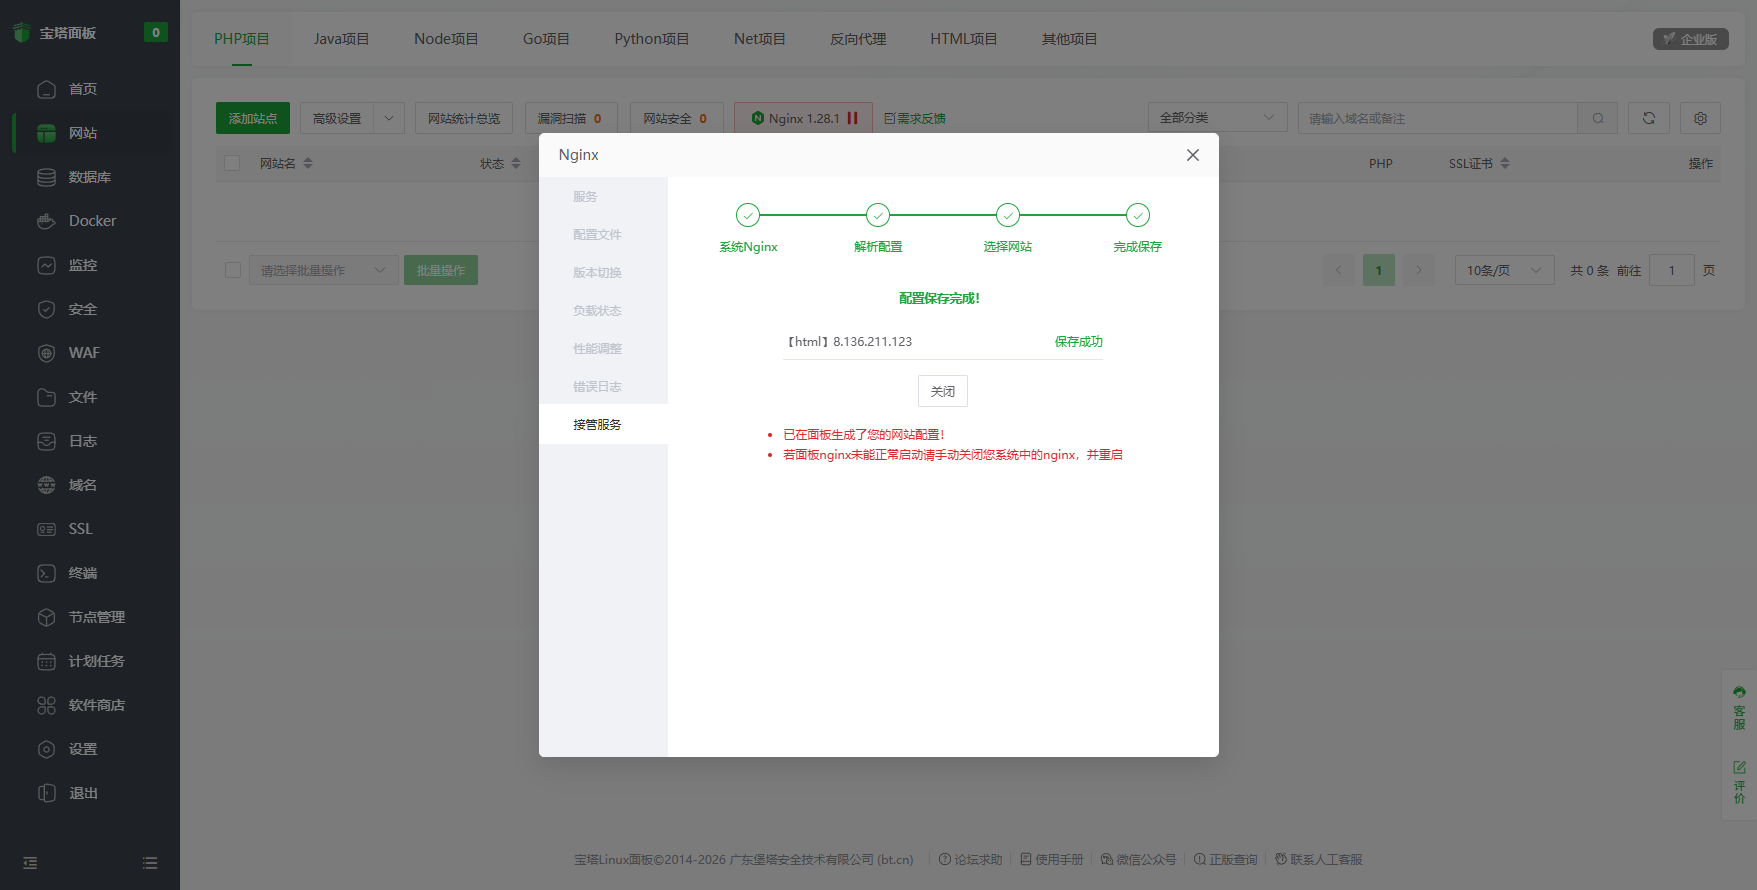Image resolution: width=1757 pixels, height=890 pixels.
Task: Click the notification count badge beside 宝塔面板
Action: (x=156, y=32)
